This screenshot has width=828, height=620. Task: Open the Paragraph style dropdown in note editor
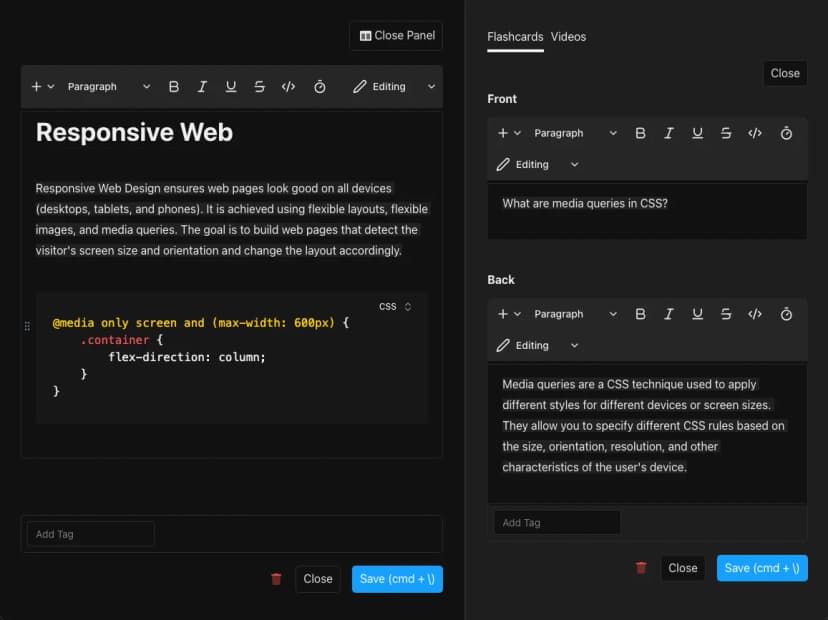[x=109, y=87]
